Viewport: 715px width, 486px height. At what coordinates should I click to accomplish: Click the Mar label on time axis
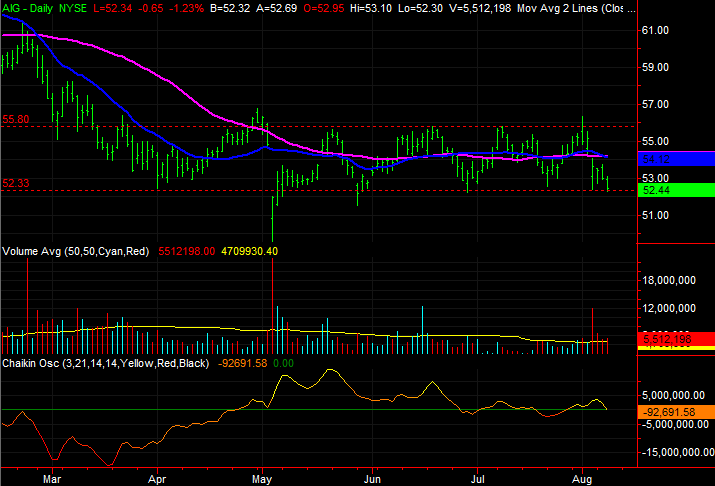pos(52,479)
